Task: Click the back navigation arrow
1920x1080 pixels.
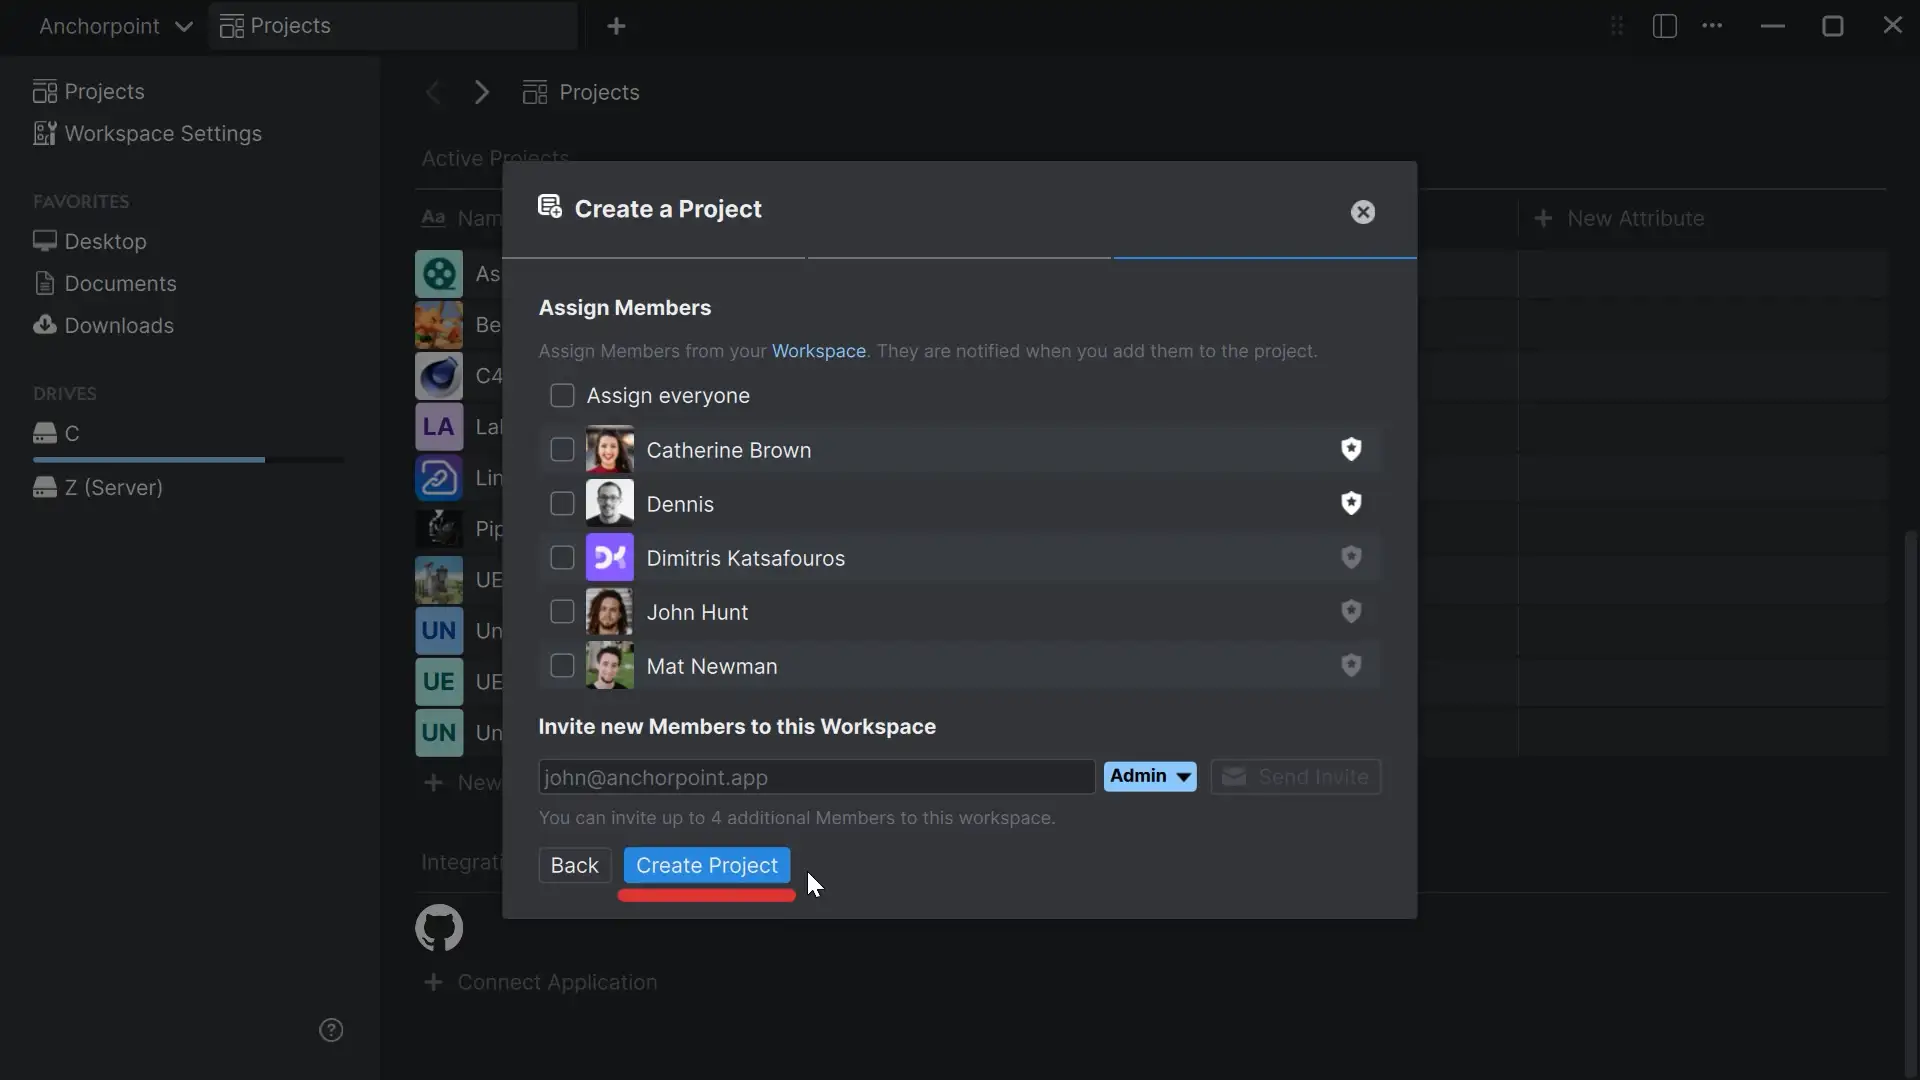Action: tap(433, 92)
